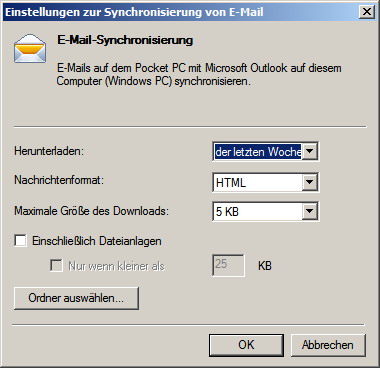Click the 'Einschließlich Dateianlagen' label text
This screenshot has width=380, height=368.
point(97,241)
